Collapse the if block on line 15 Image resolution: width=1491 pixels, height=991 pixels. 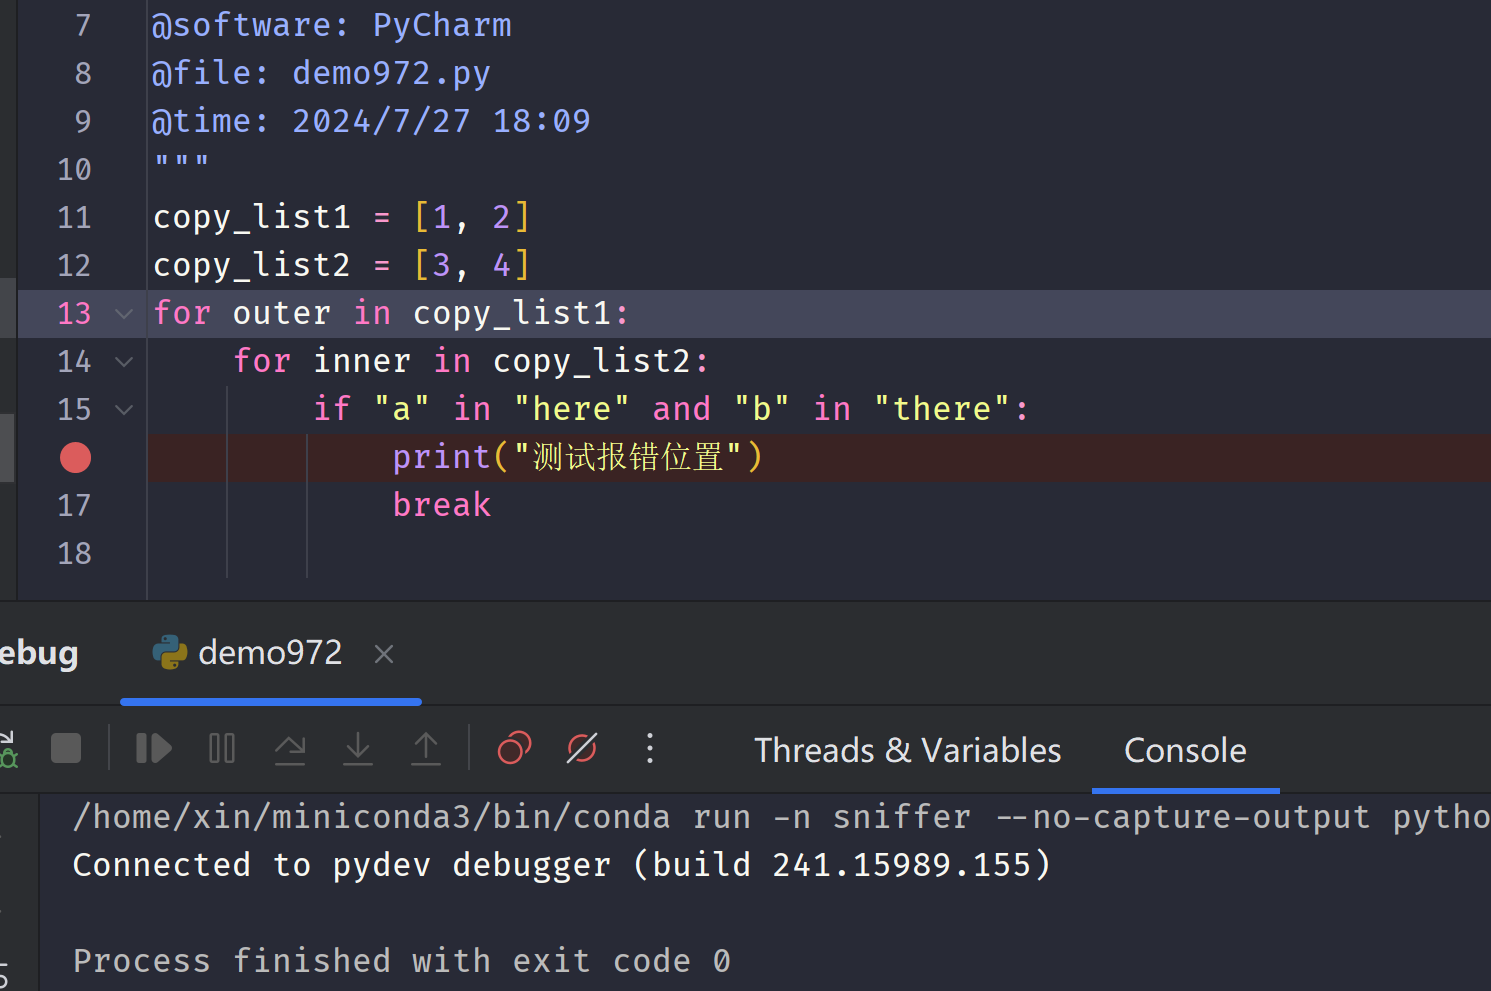124,410
